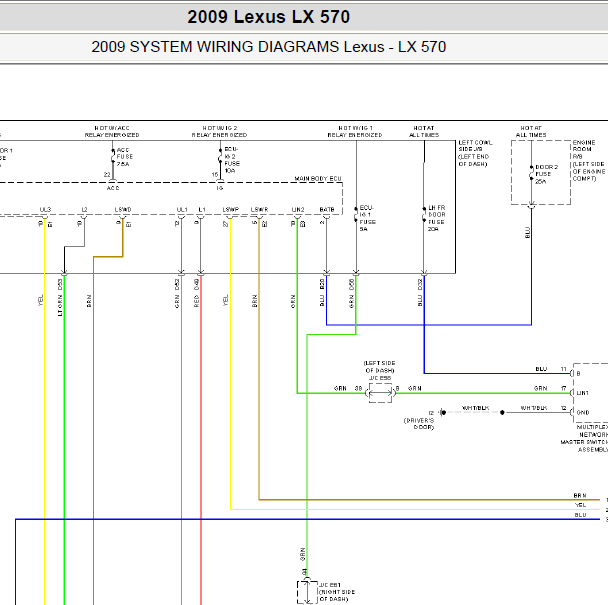
Task: Click 'HOT AT ALL TIMES' above LH FR DOOR fuse
Action: tap(424, 131)
